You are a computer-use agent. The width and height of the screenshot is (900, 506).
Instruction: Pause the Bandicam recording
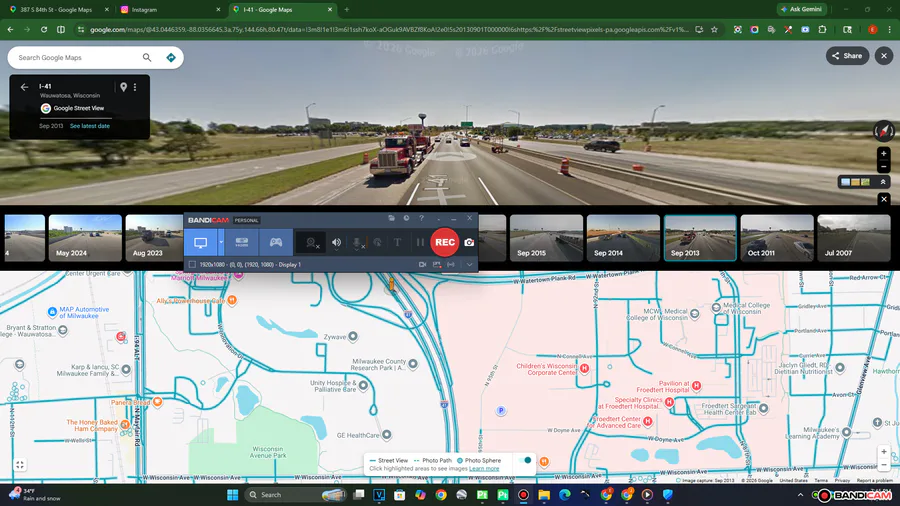point(420,243)
